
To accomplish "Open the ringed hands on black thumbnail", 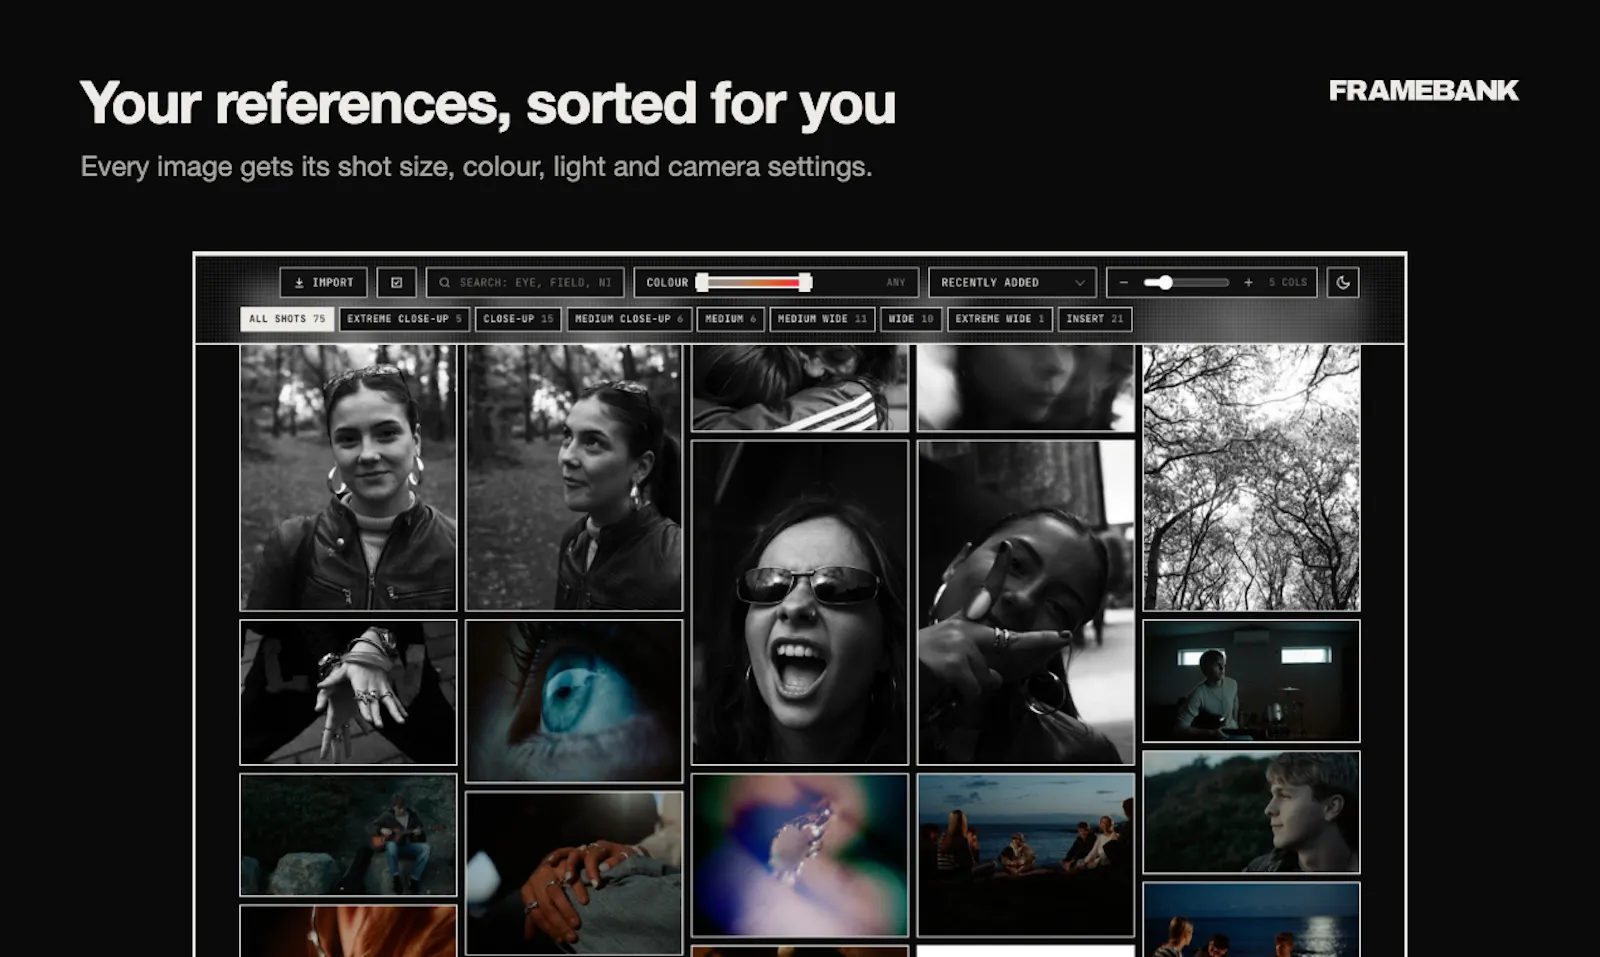I will (x=348, y=692).
